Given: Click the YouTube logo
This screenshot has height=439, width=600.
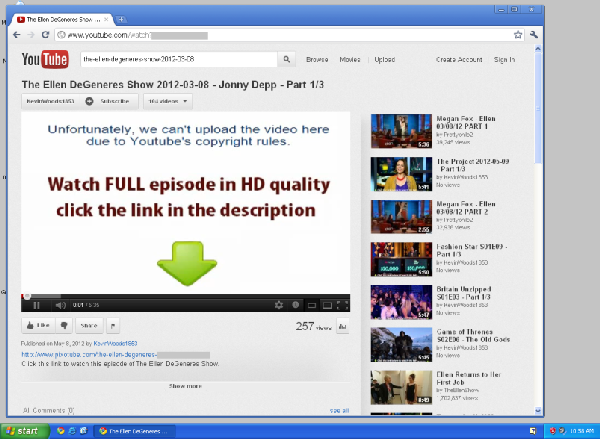Looking at the screenshot, I should coord(45,59).
